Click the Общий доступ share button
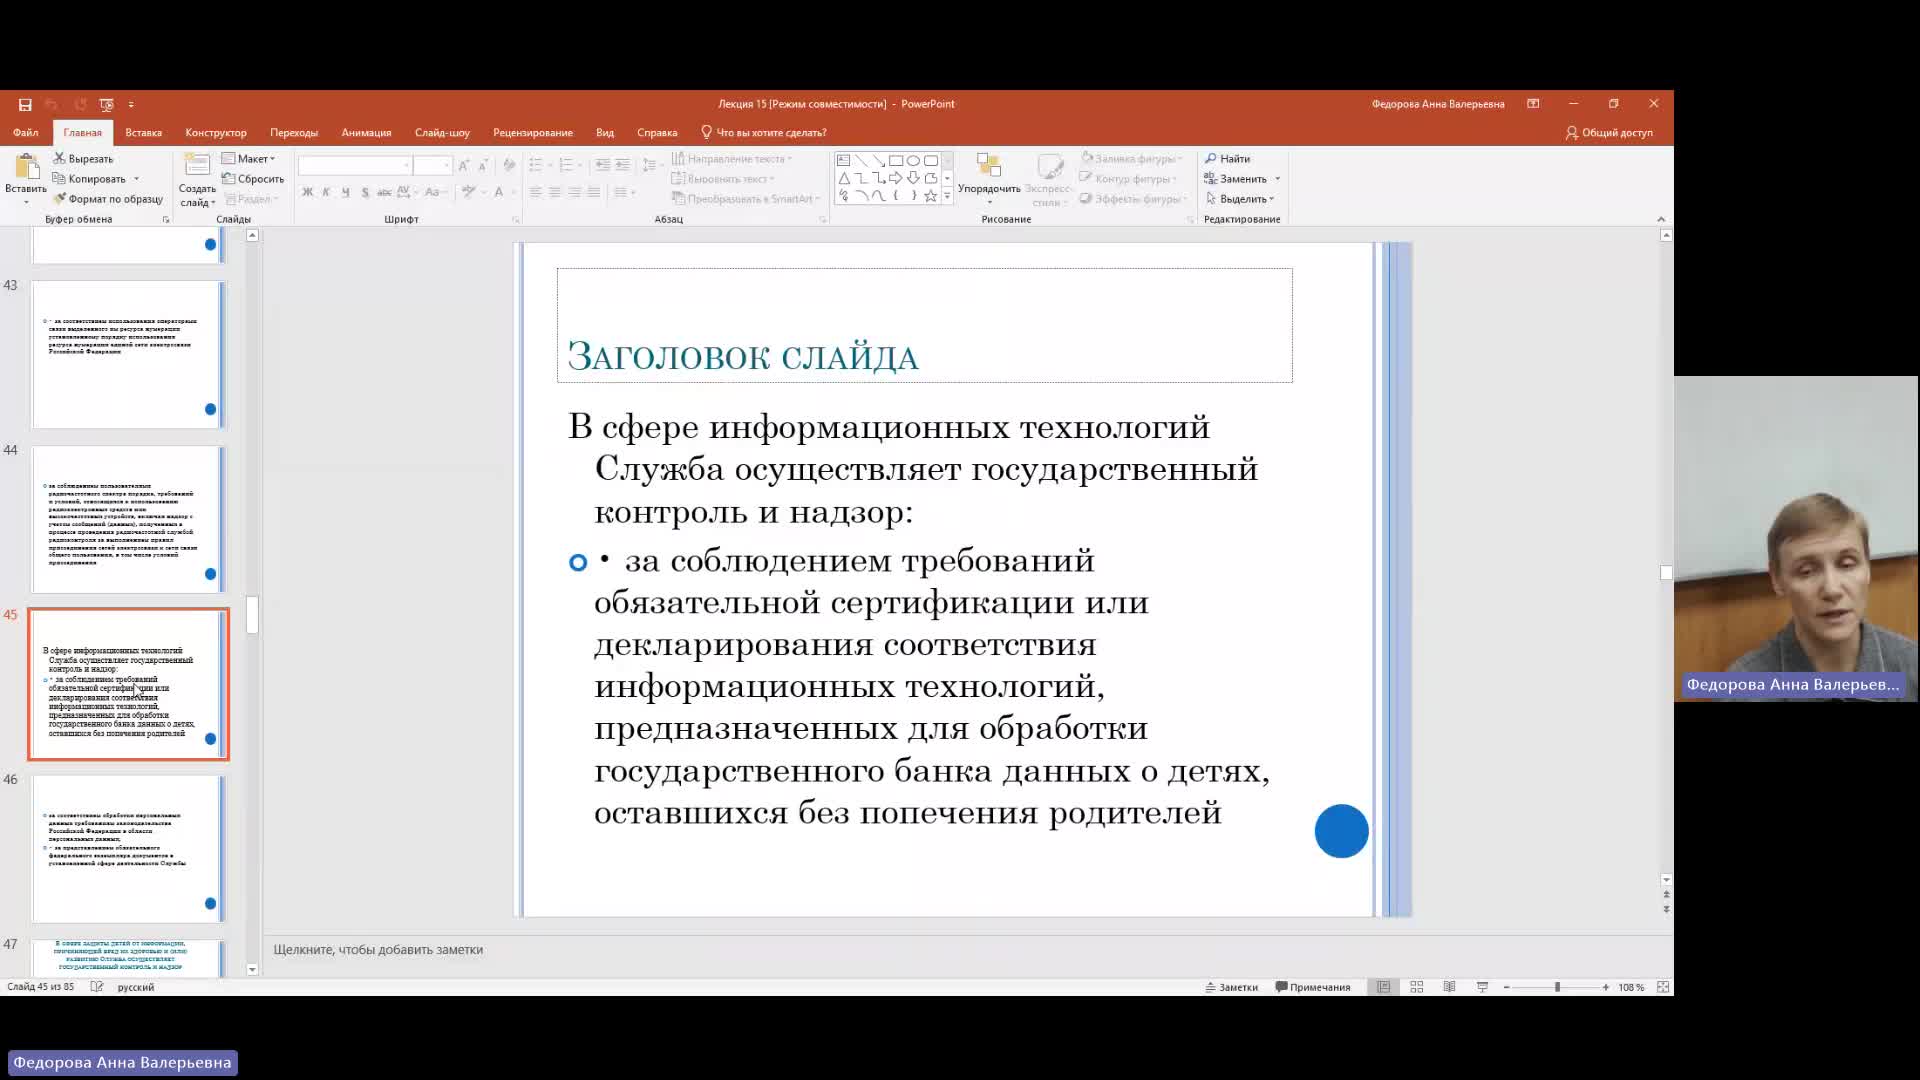This screenshot has width=1920, height=1080. pos(1609,132)
